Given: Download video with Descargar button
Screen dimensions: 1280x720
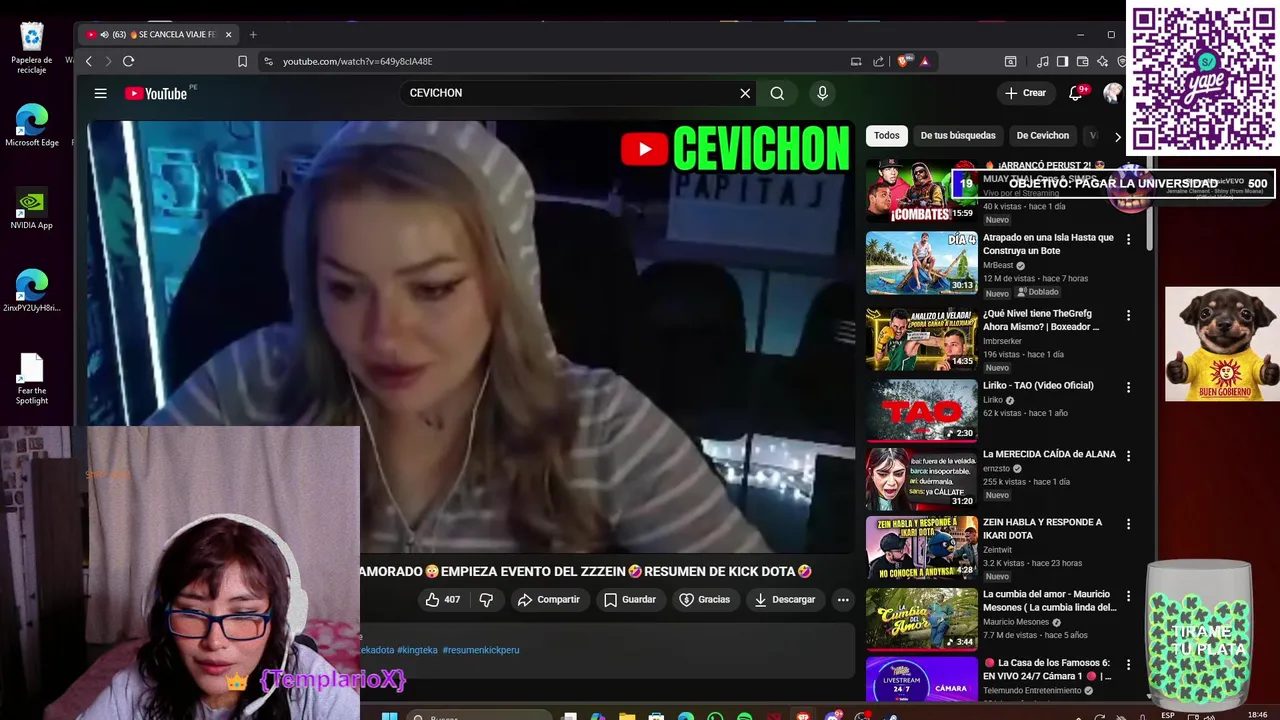Looking at the screenshot, I should pyautogui.click(x=784, y=599).
